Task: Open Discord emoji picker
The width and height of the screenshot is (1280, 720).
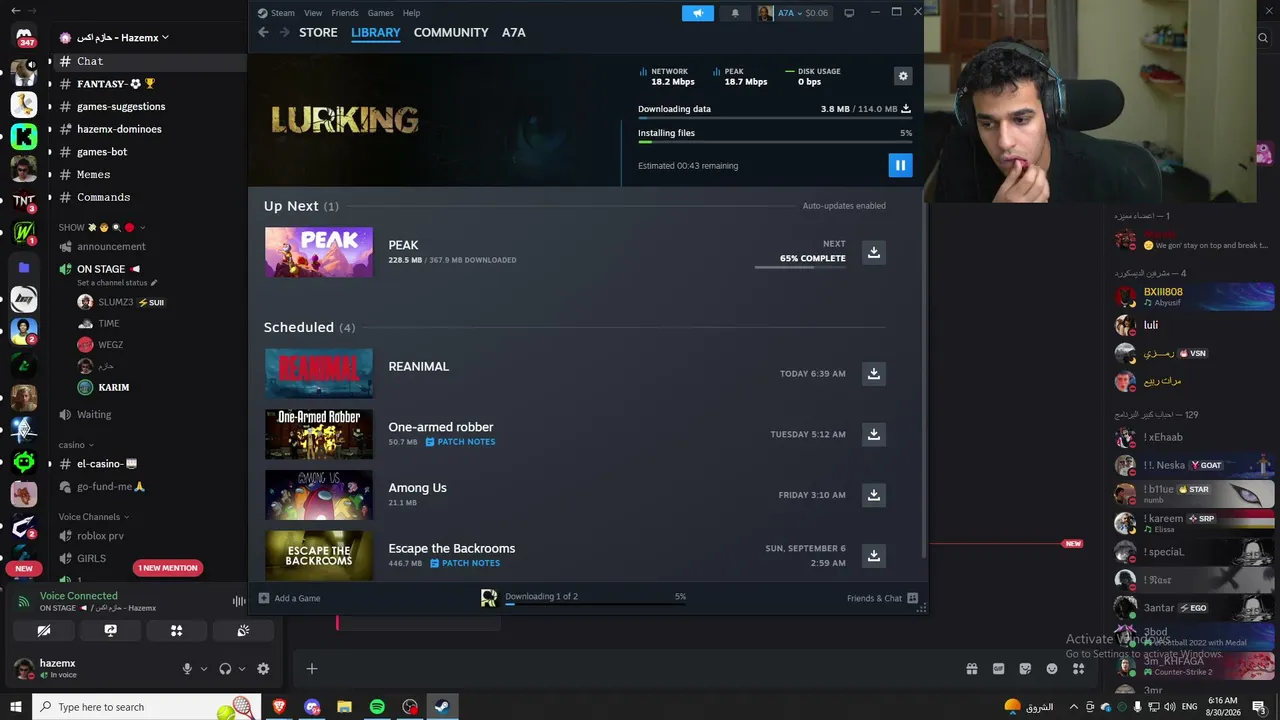Action: [1052, 669]
